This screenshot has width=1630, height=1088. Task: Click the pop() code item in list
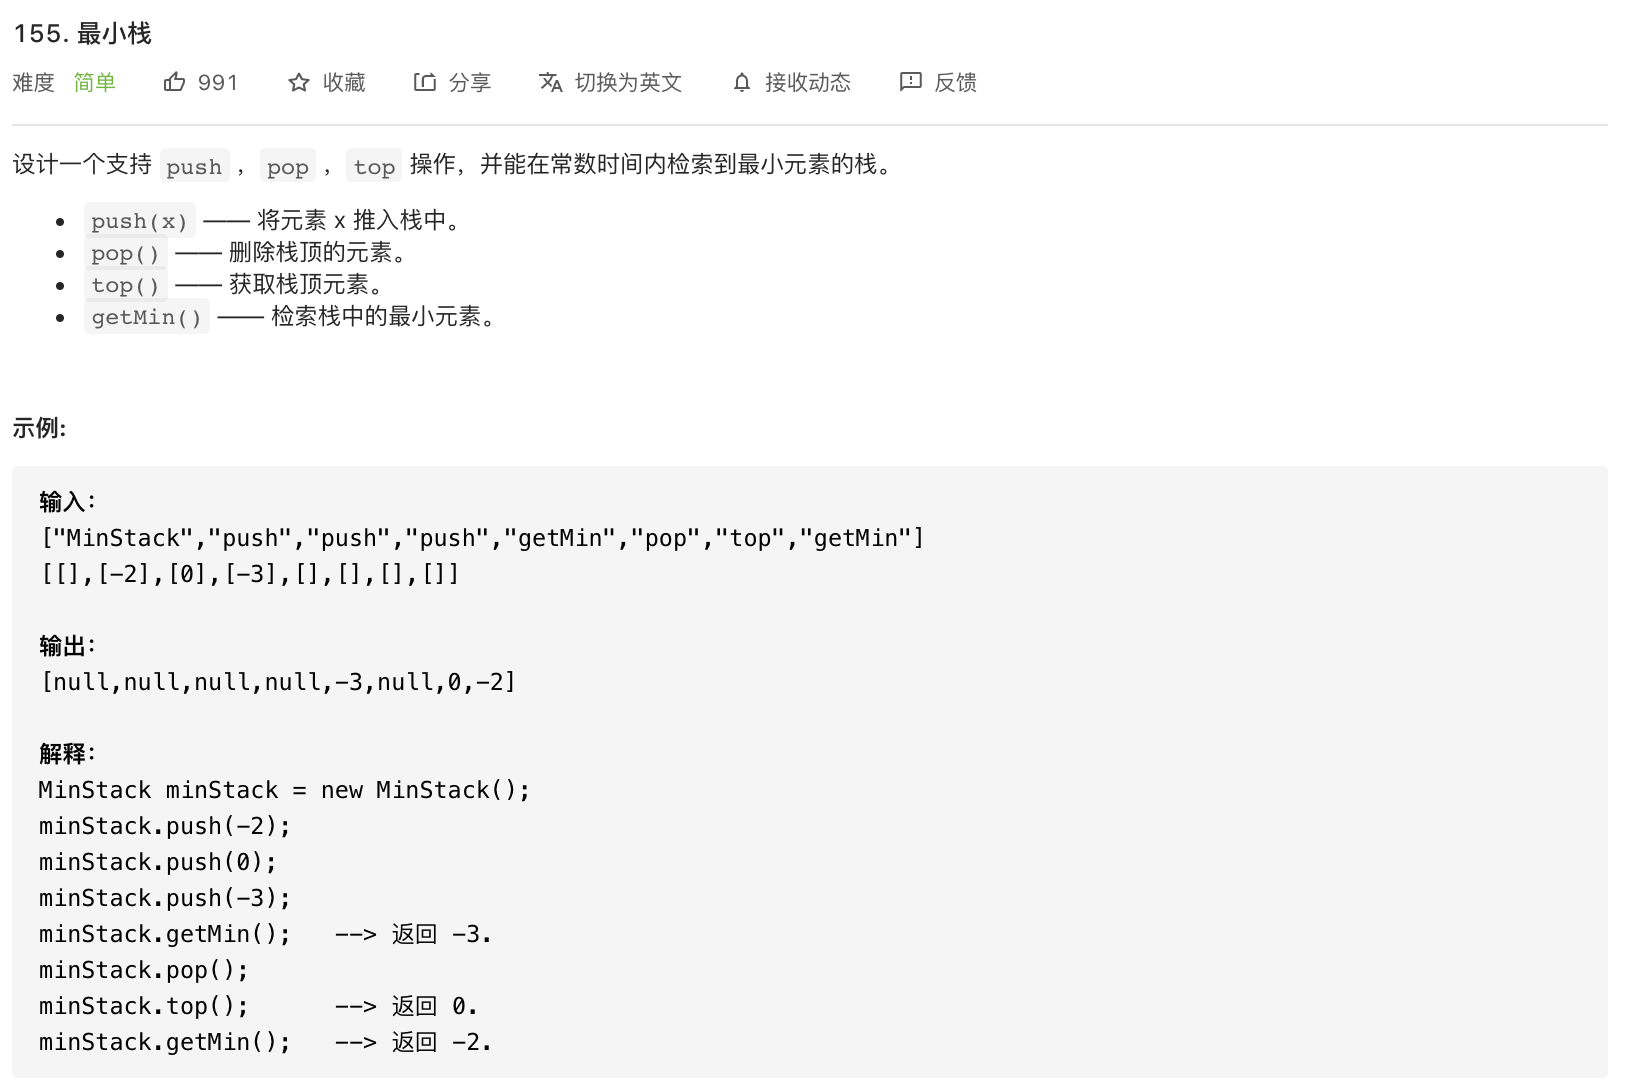tap(125, 253)
